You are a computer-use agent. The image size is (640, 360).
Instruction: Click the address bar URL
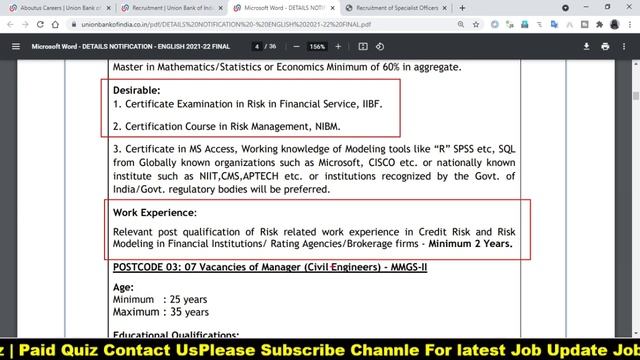[x=226, y=24]
